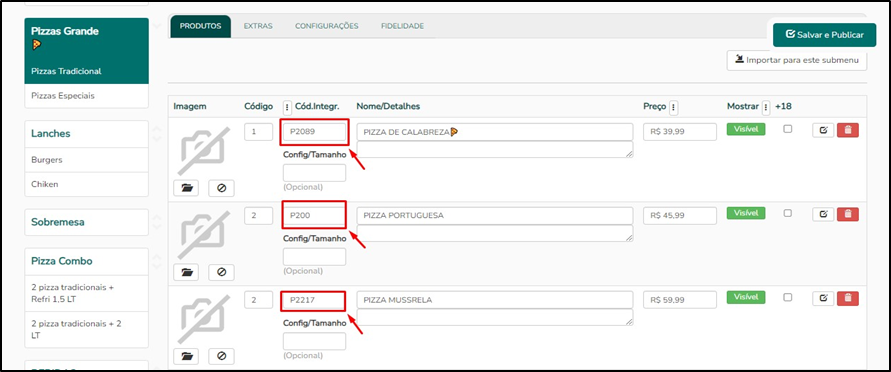Remove image from Pizza de Calabreza row
This screenshot has height=372, width=891.
pos(221,188)
